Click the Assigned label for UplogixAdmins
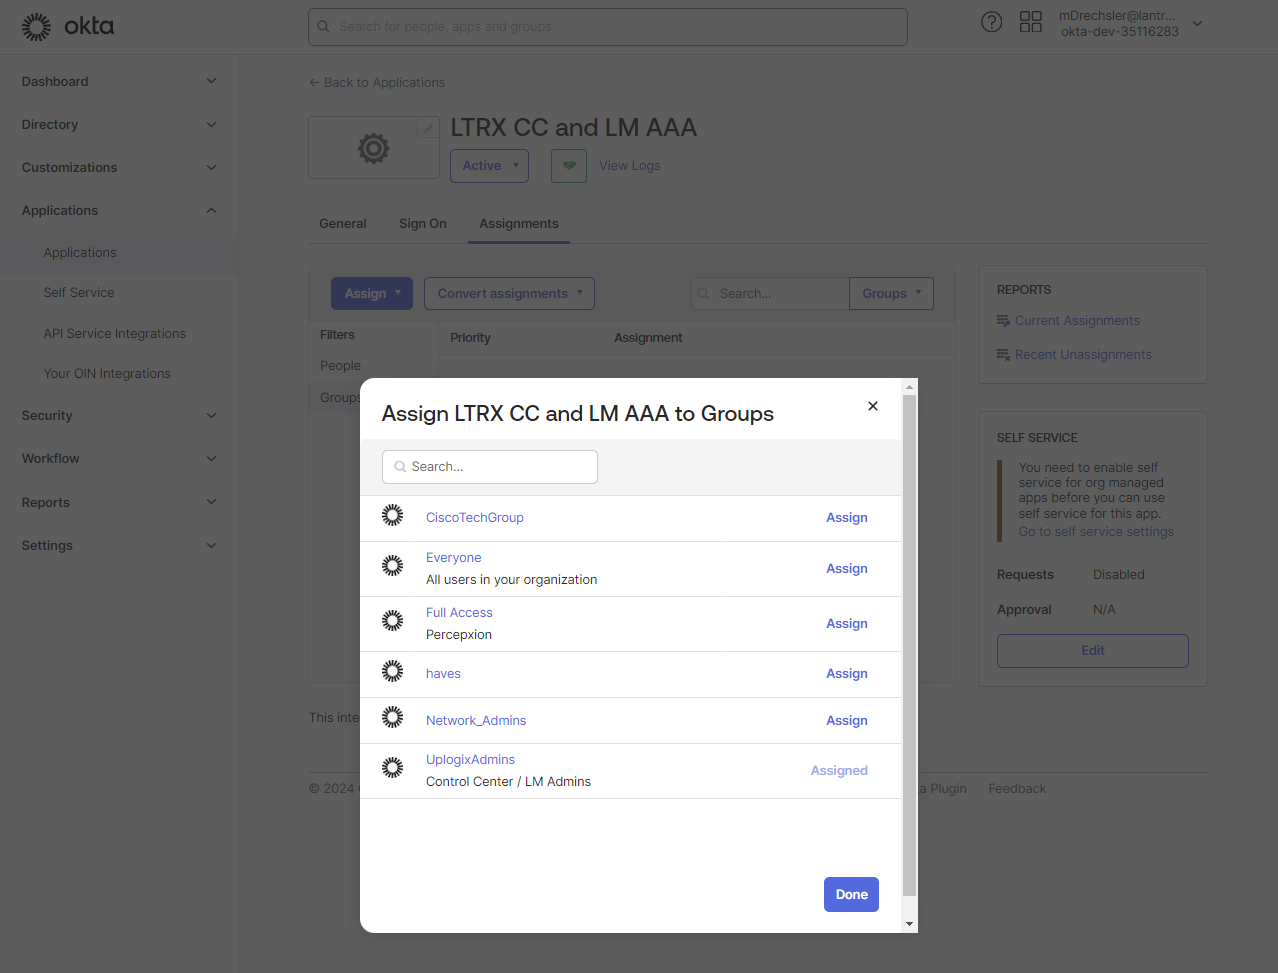Image resolution: width=1278 pixels, height=973 pixels. (x=839, y=771)
